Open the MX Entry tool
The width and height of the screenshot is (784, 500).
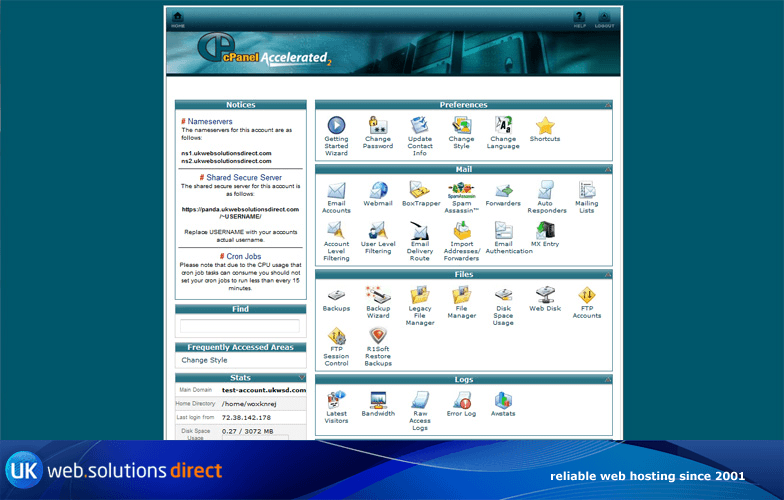pos(545,231)
